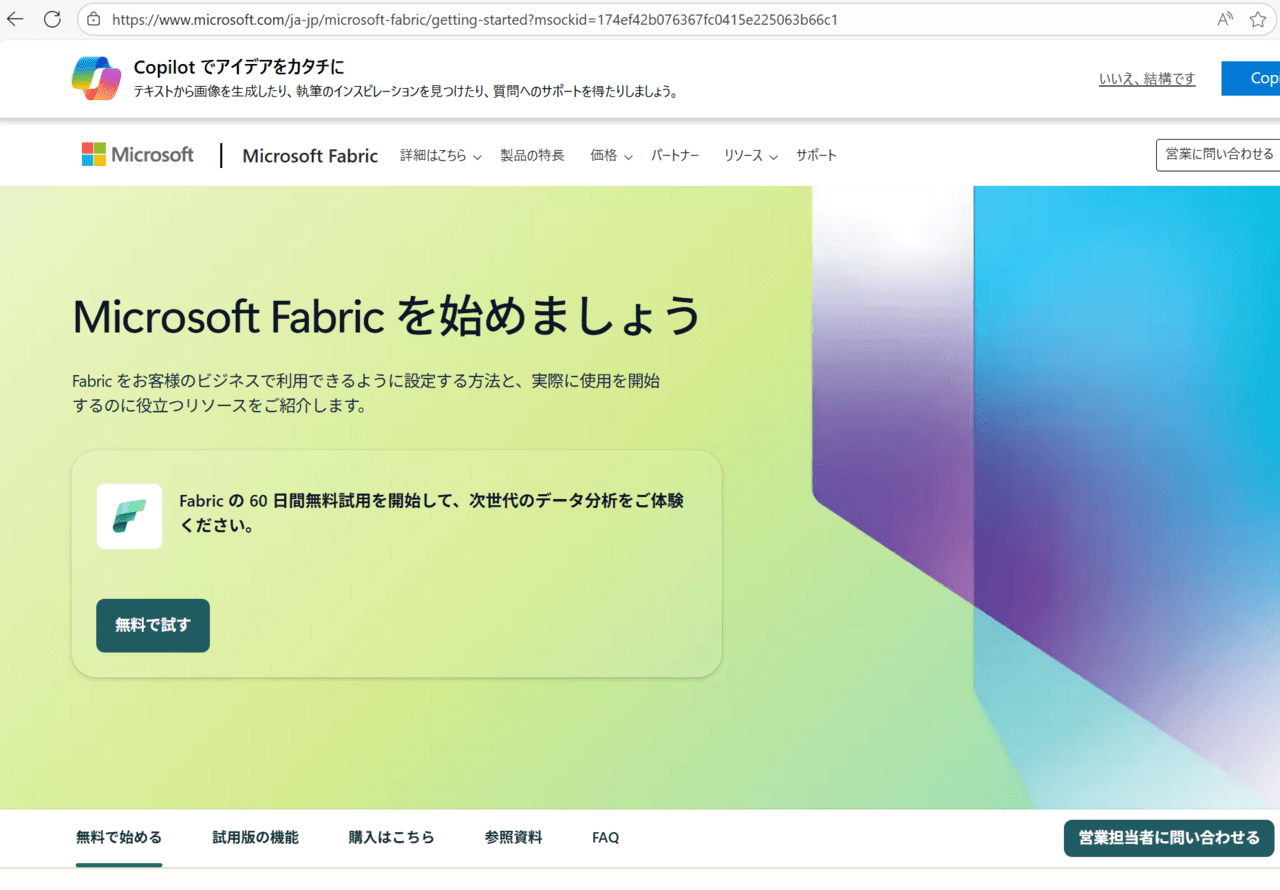The image size is (1280, 890).
Task: Click the Fabric product icon in the card
Action: coord(129,516)
